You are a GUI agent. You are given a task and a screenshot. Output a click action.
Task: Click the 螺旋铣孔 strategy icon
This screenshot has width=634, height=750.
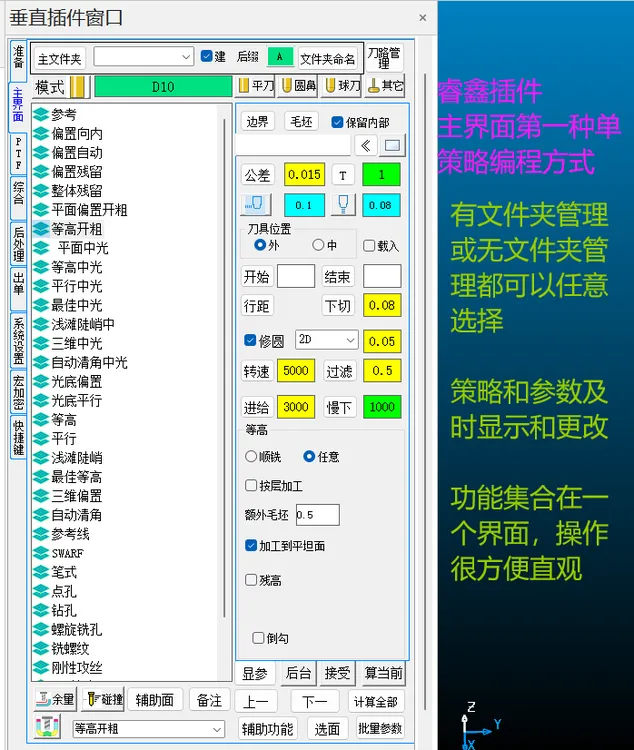pos(42,629)
